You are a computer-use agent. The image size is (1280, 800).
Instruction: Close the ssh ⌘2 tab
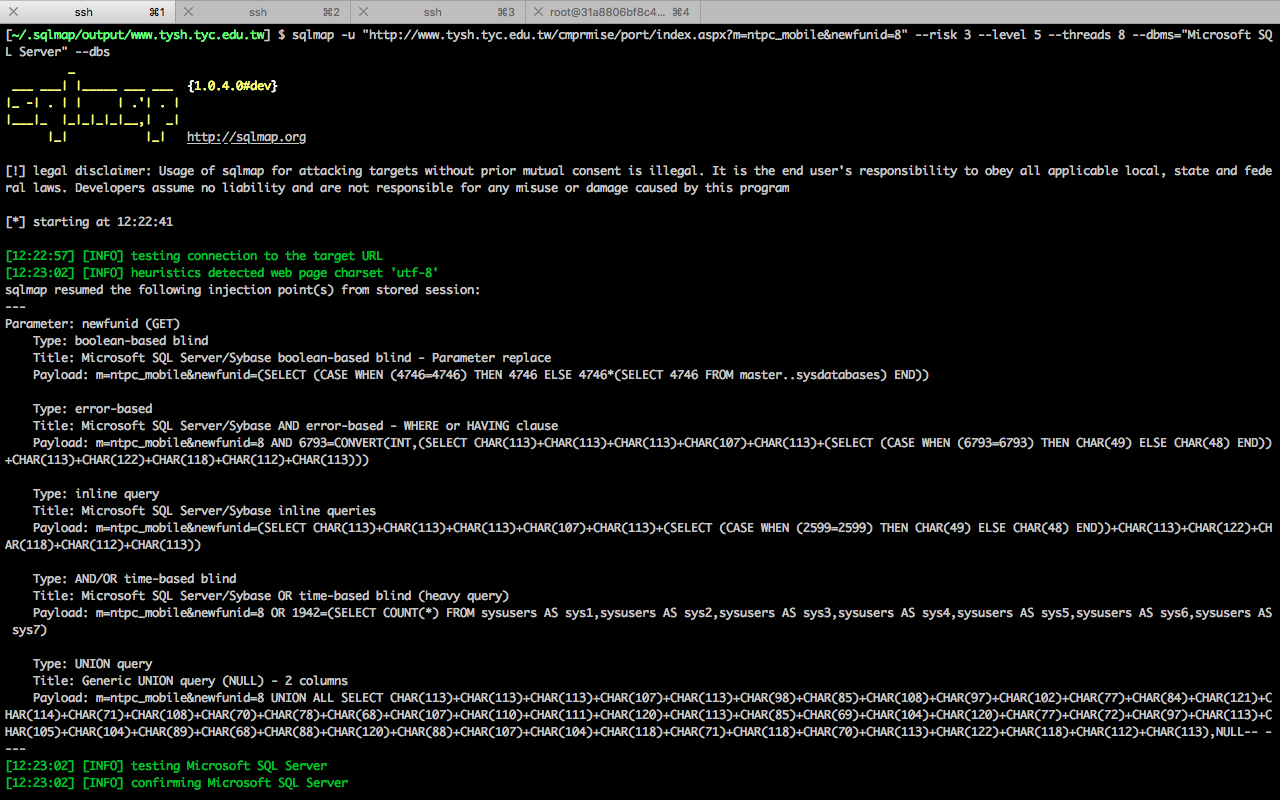189,12
